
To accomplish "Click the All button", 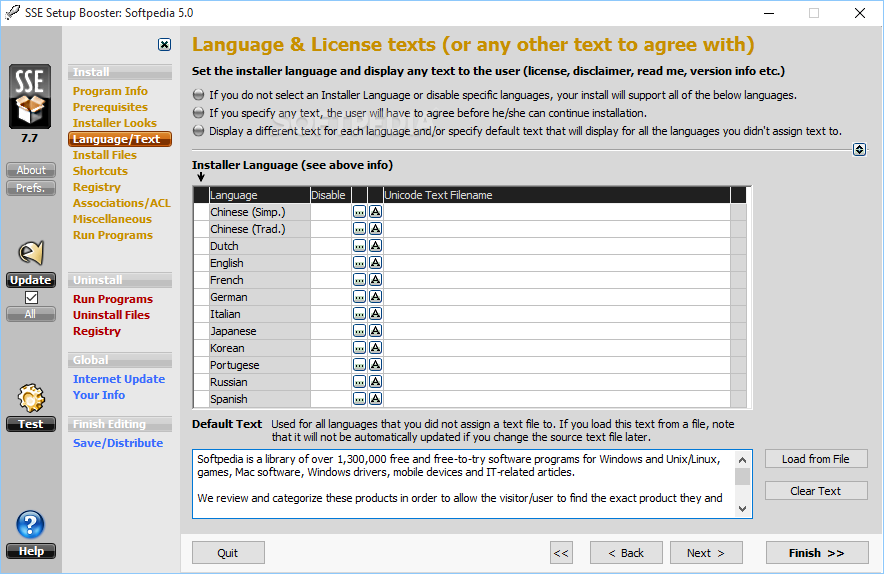I will (31, 314).
